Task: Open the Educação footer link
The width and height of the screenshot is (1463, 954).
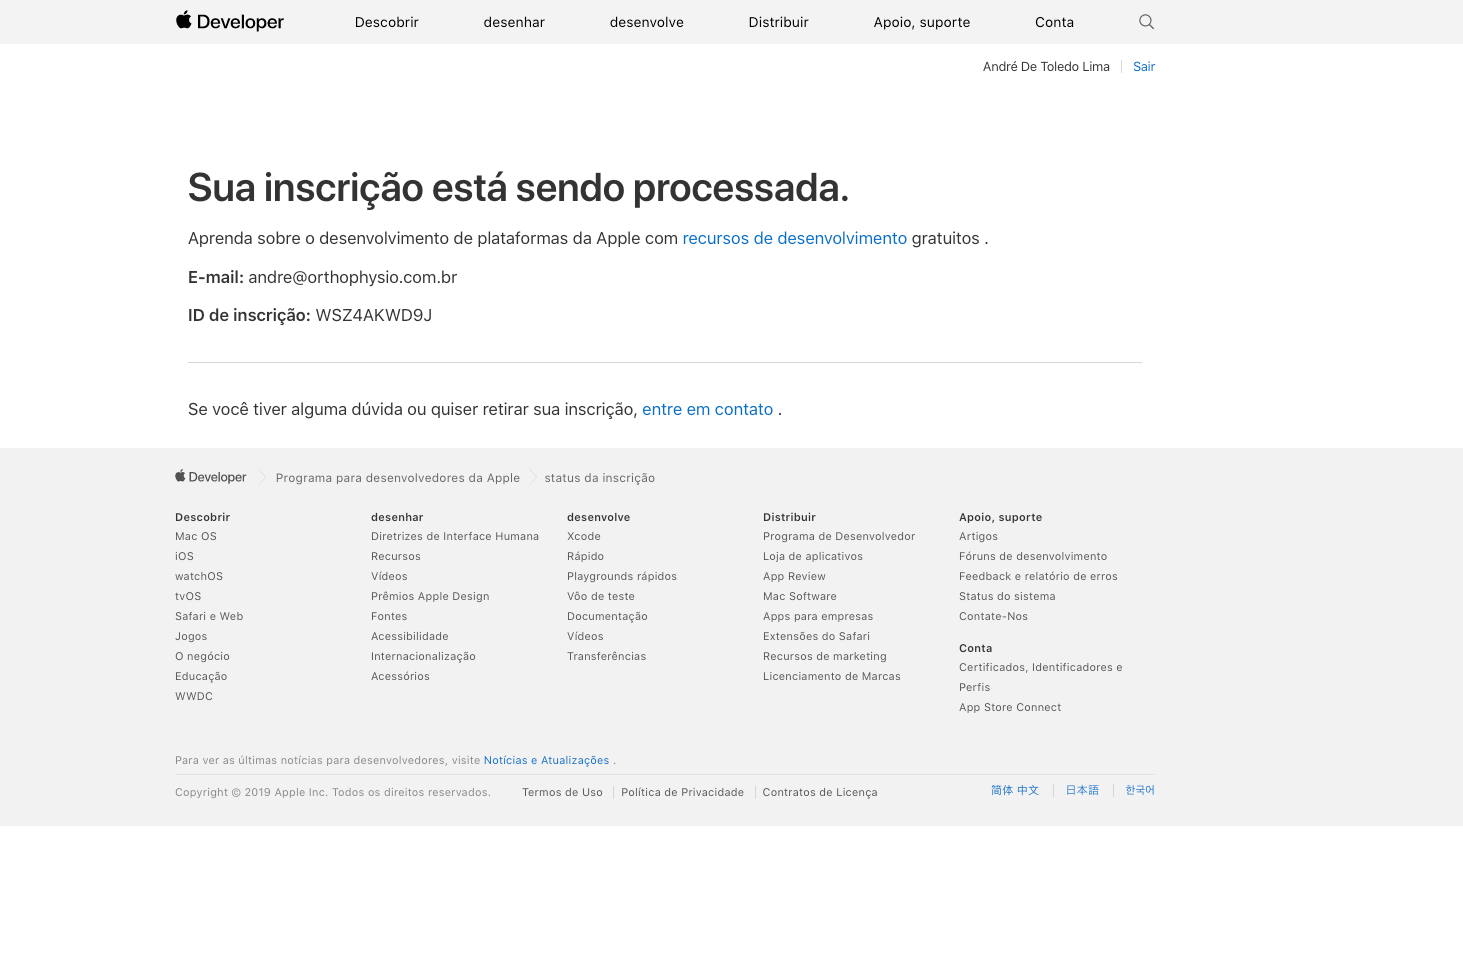Action: [x=201, y=676]
